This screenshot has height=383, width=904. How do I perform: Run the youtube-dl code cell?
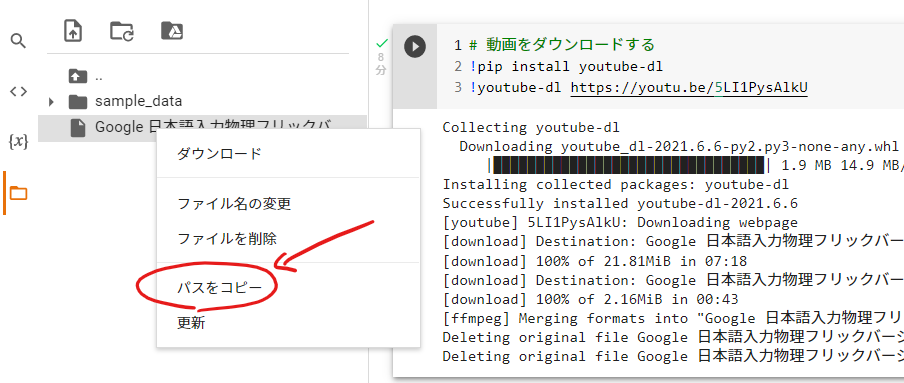click(x=415, y=46)
